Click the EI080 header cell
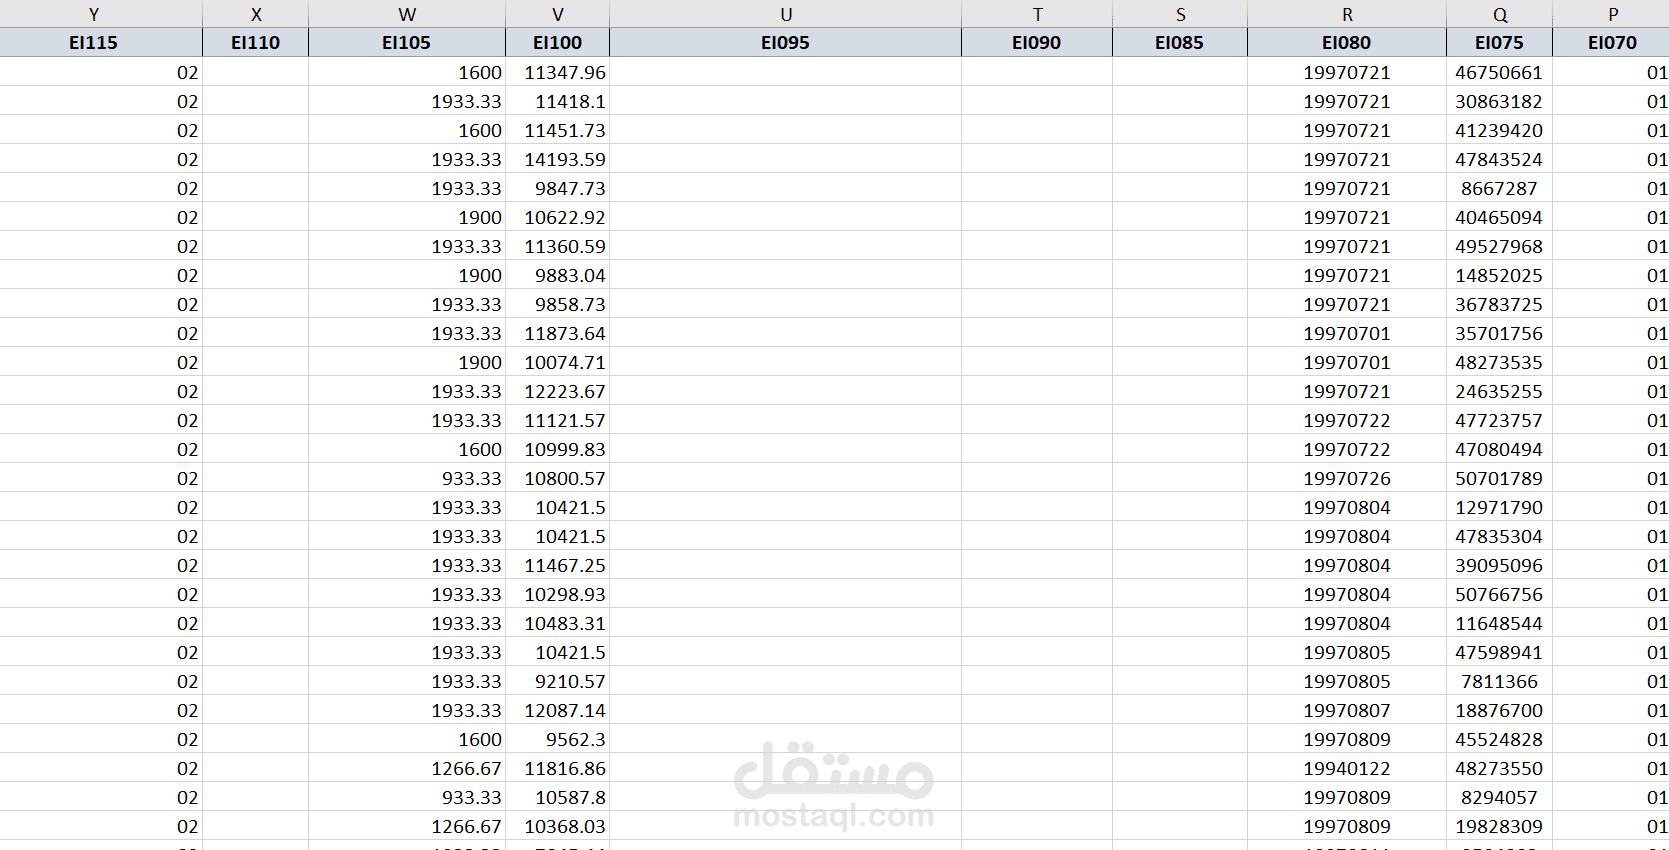Viewport: 1669px width, 850px height. point(1347,43)
